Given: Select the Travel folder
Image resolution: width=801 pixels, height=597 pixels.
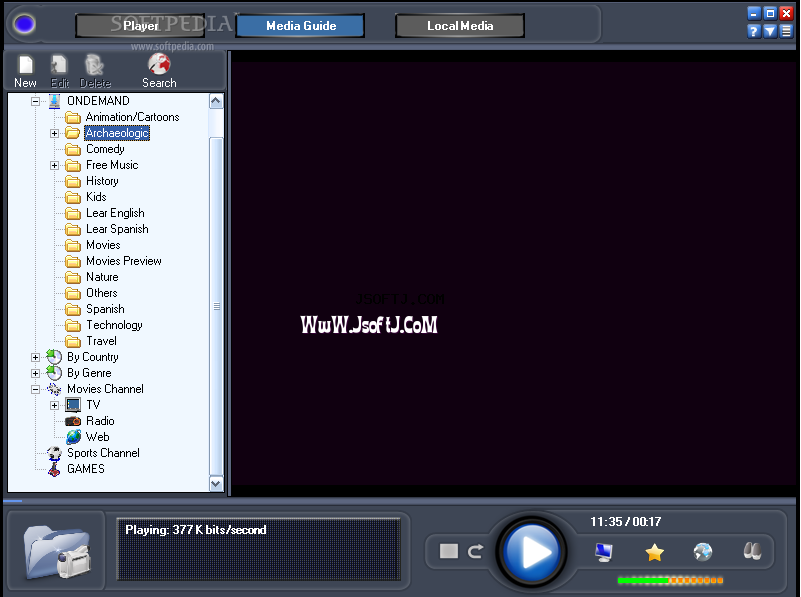Looking at the screenshot, I should pyautogui.click(x=101, y=341).
